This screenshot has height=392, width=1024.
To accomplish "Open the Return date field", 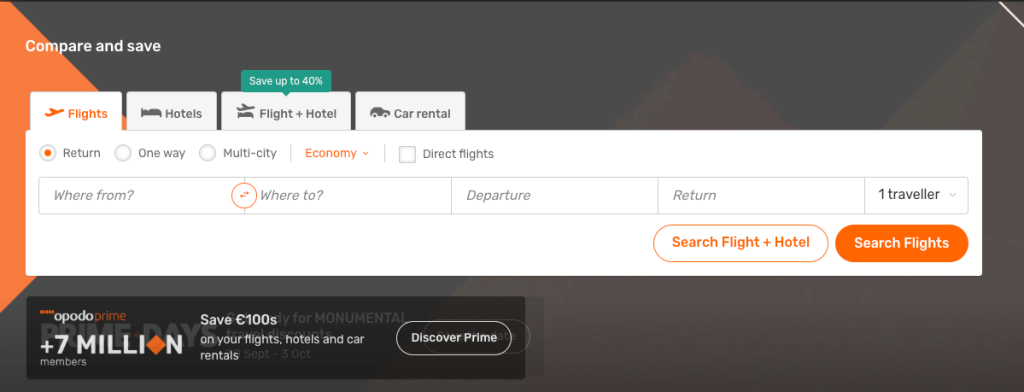I will [x=761, y=195].
